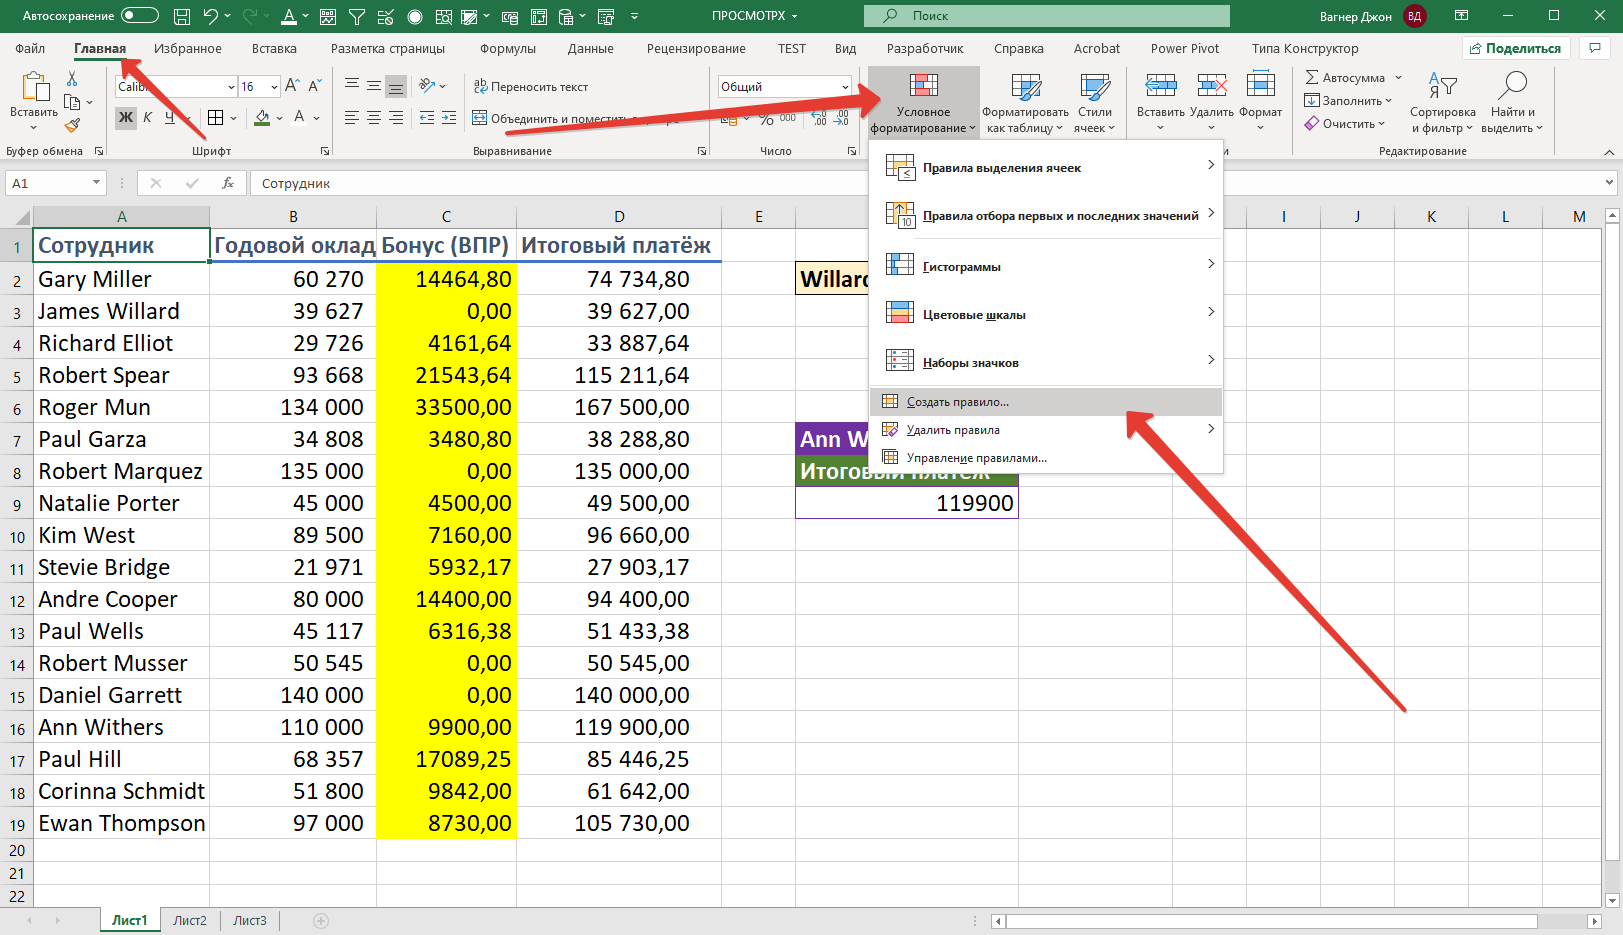1623x935 pixels.
Task: Switch to the Формулы ribbon tab
Action: [508, 48]
